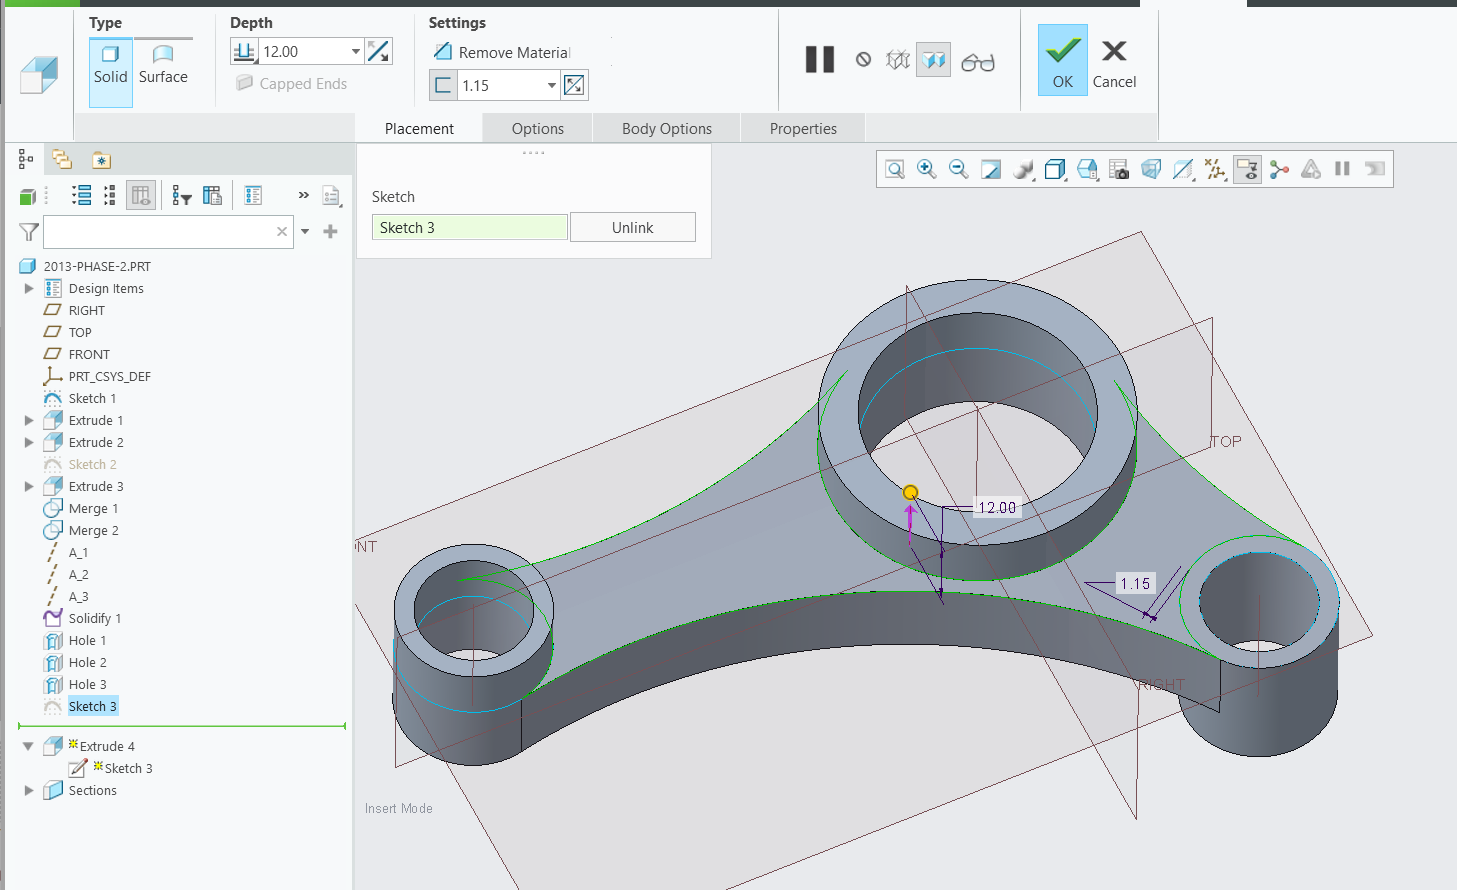This screenshot has height=890, width=1457.
Task: Pause the Extrude tool
Action: 819,60
